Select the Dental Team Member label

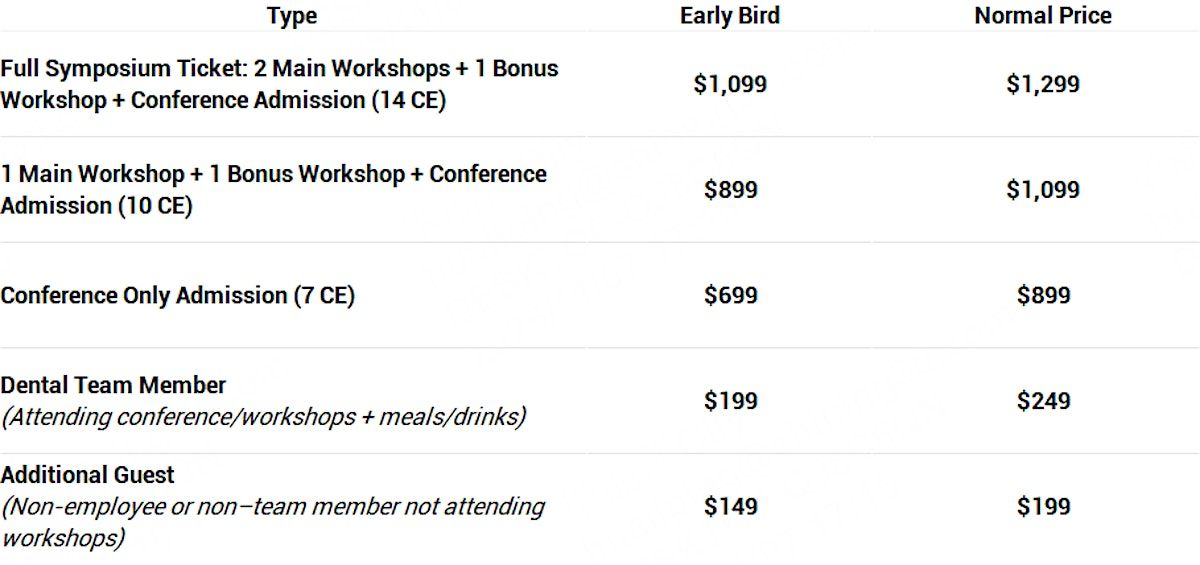click(113, 385)
